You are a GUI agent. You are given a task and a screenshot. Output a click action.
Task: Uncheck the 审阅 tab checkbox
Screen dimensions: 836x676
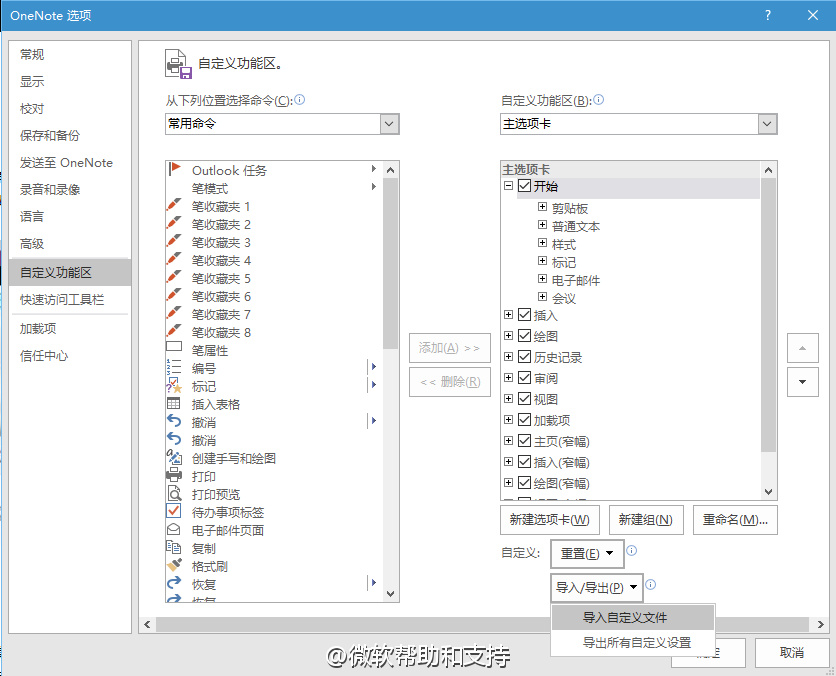pyautogui.click(x=525, y=377)
